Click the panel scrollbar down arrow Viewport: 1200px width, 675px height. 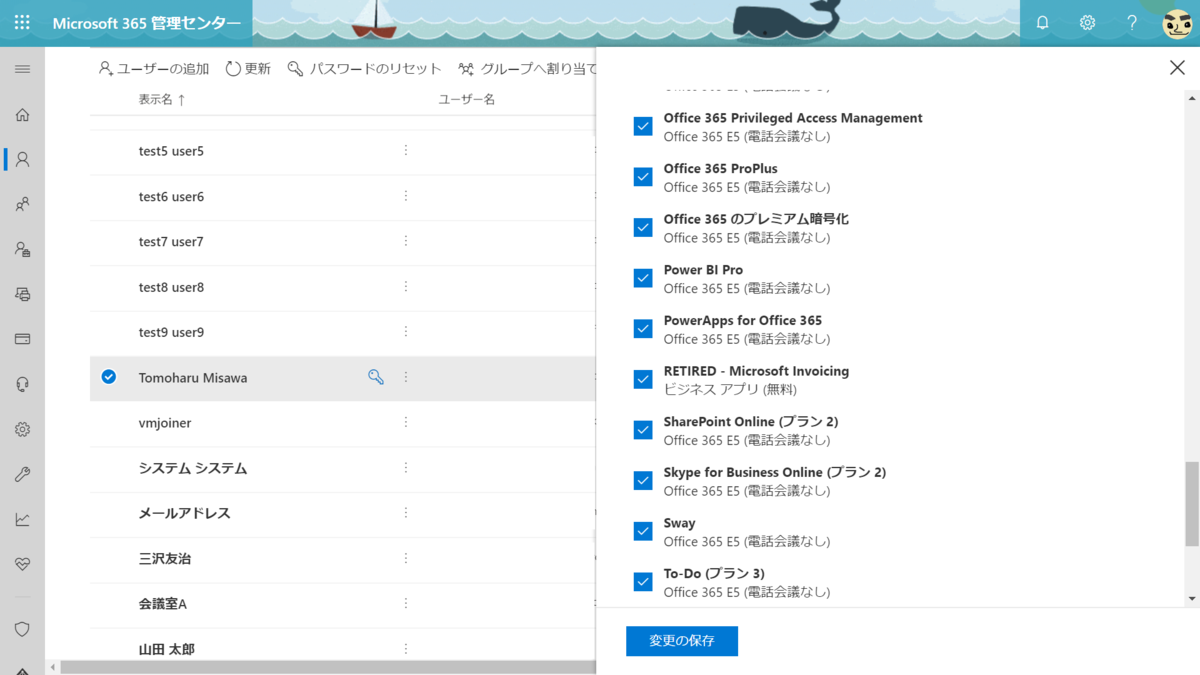coord(1192,599)
